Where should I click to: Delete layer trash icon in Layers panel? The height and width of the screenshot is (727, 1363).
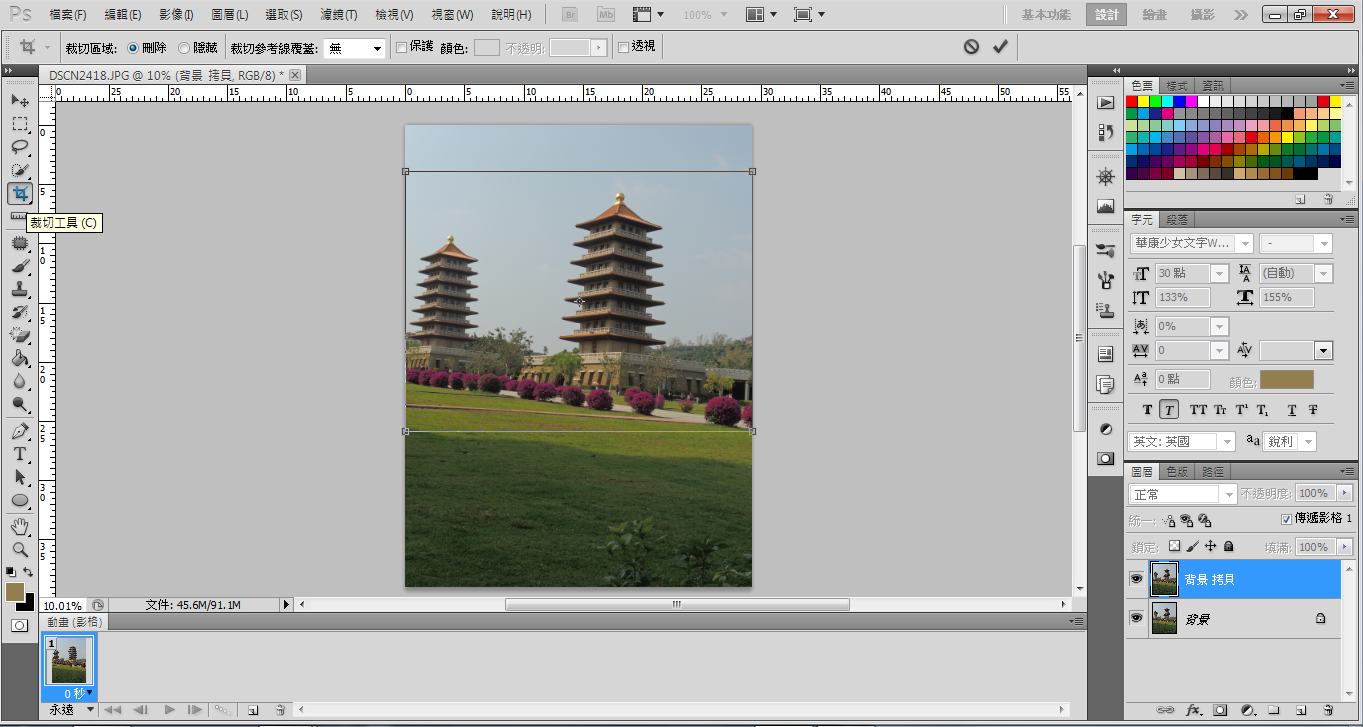coord(1328,710)
